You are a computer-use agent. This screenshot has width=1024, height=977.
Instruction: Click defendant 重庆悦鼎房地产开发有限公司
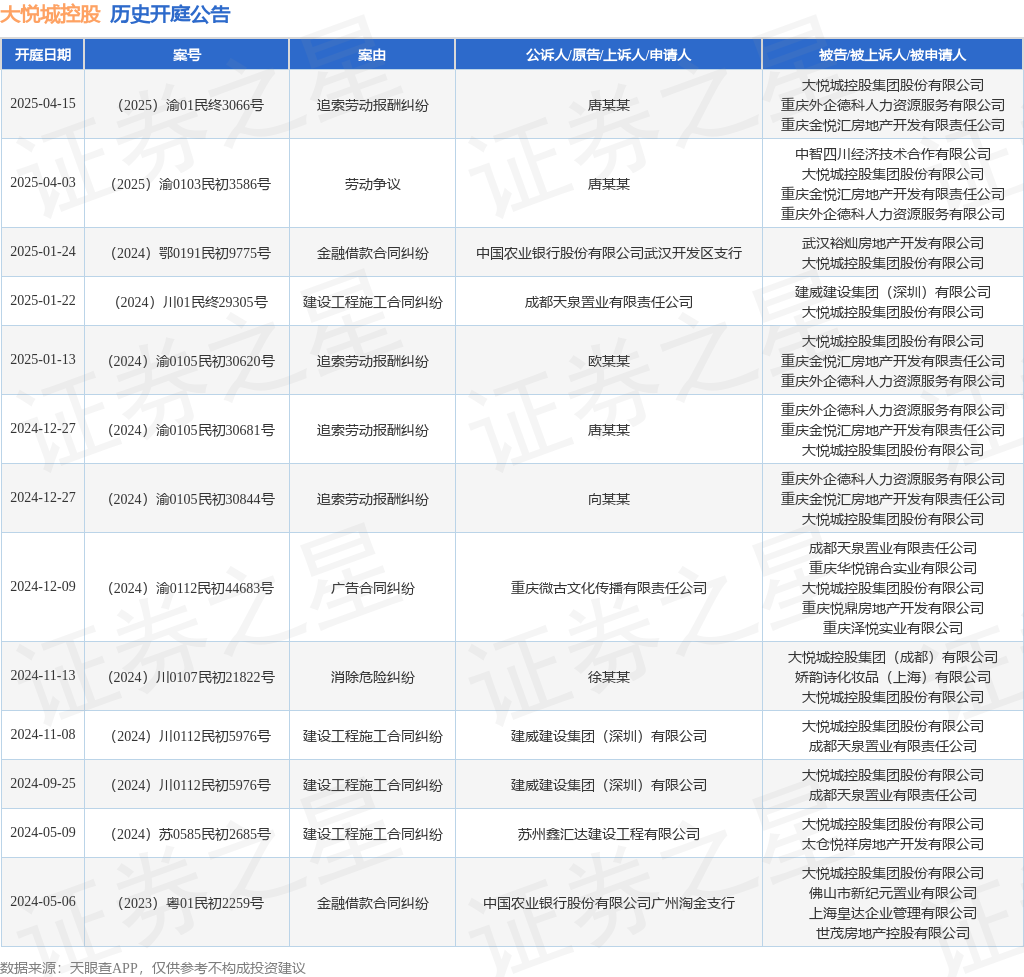(x=893, y=608)
